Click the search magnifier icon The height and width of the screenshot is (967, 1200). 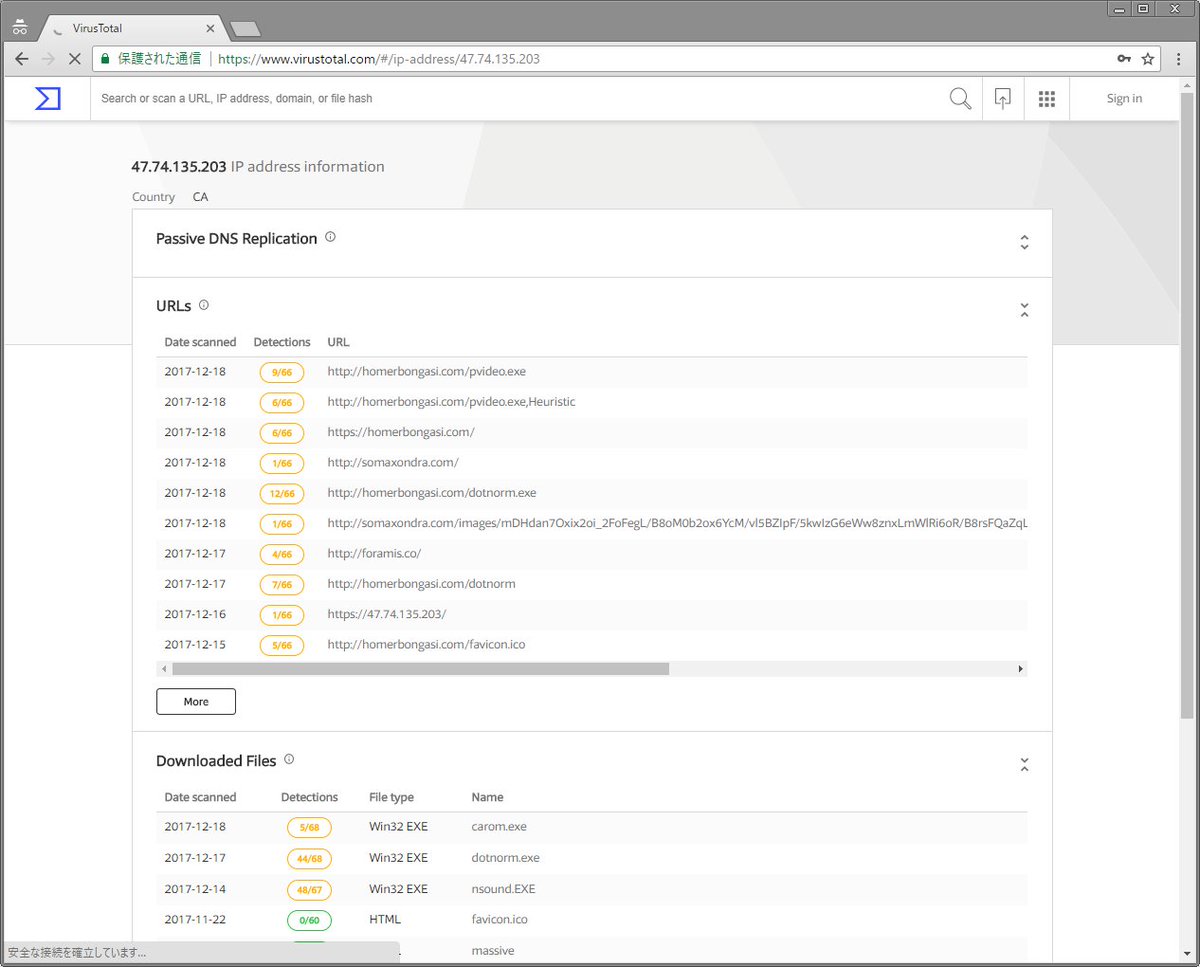pyautogui.click(x=960, y=98)
